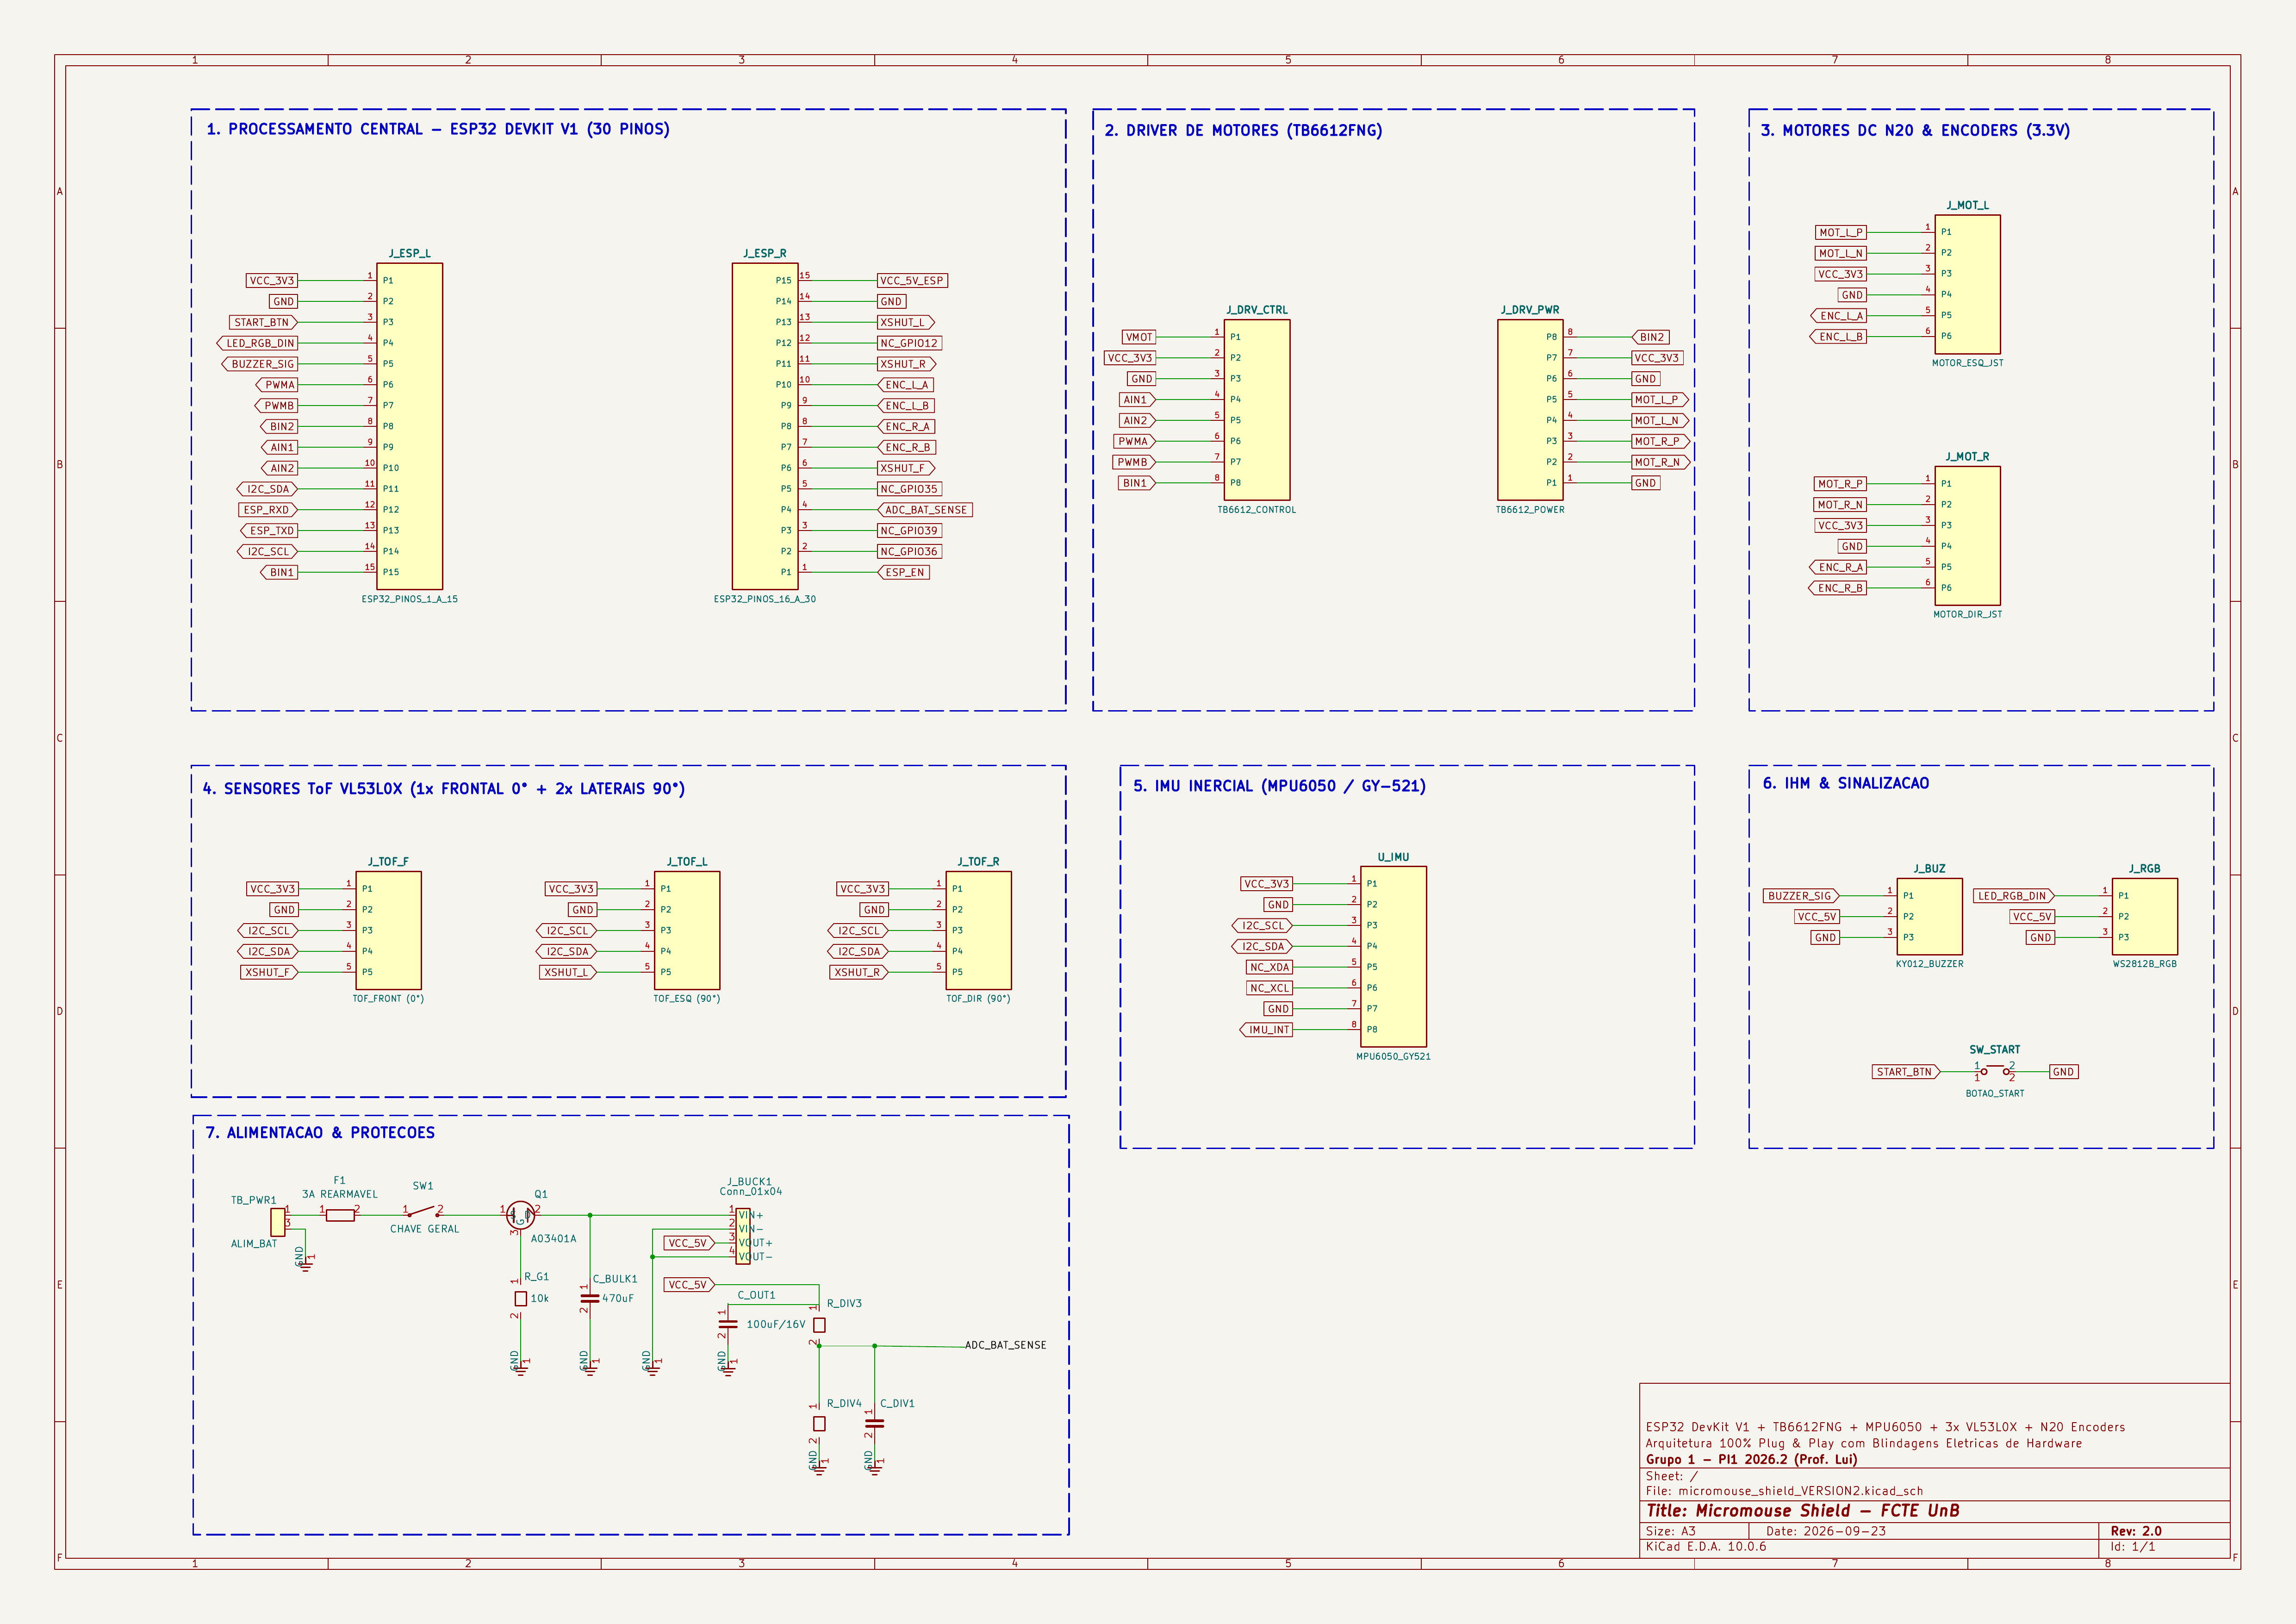The image size is (2296, 1624).
Task: Click the J_MOT_L motor connector body
Action: [x=1967, y=284]
